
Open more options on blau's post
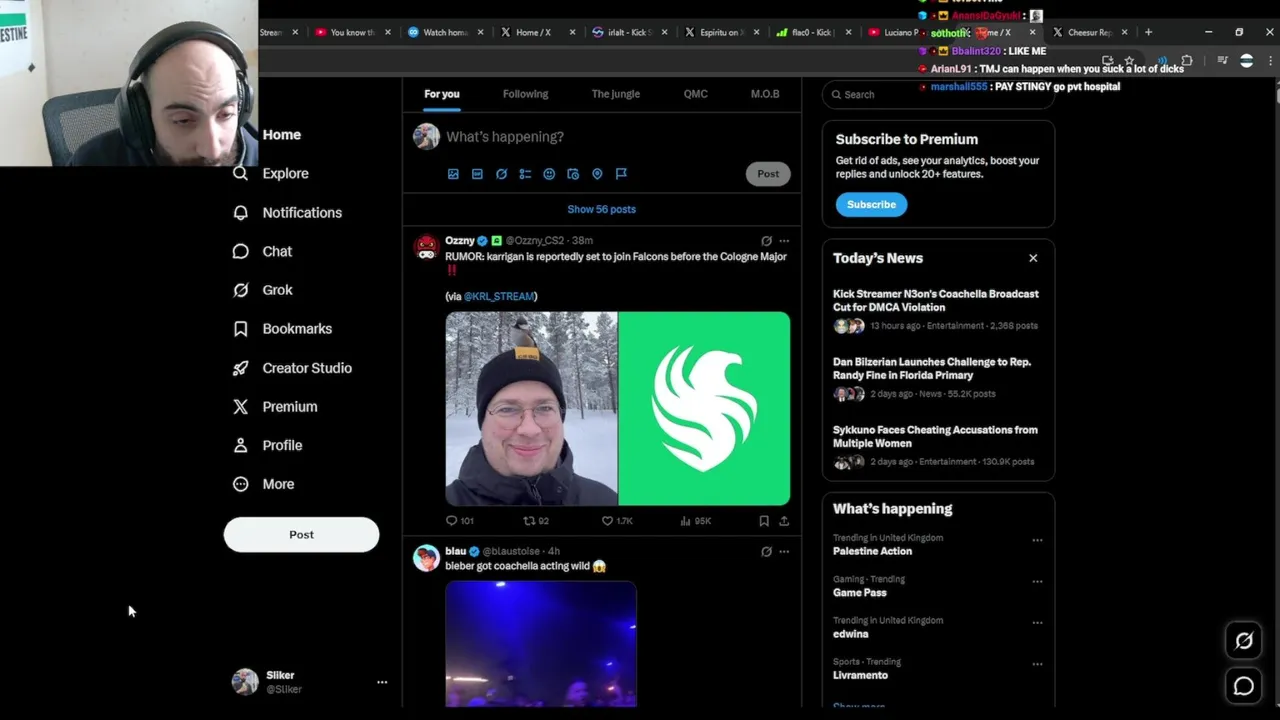click(x=784, y=552)
